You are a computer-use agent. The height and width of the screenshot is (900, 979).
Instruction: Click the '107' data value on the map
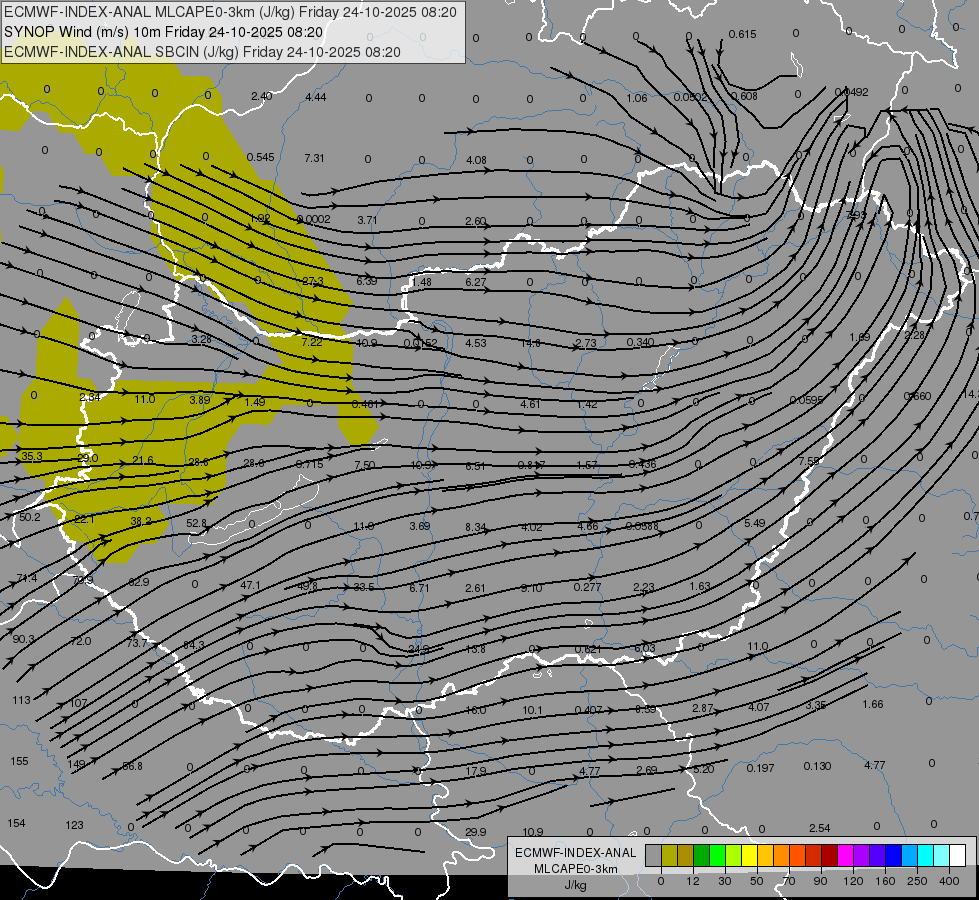(x=78, y=703)
